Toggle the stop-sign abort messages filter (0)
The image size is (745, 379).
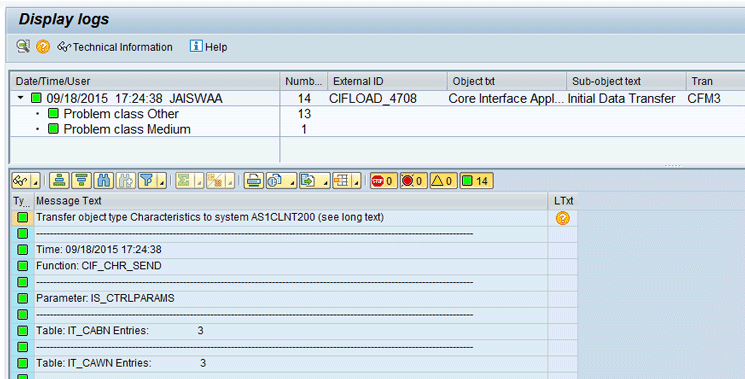383,181
